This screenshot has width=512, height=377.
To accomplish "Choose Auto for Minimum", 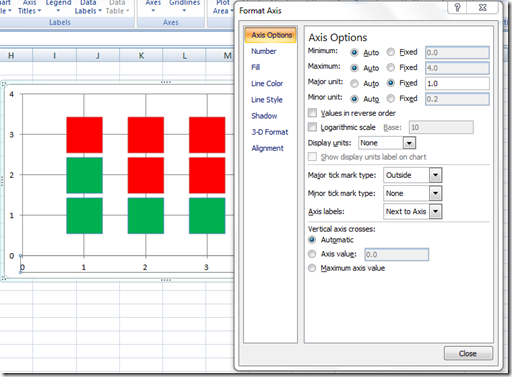I will point(354,53).
